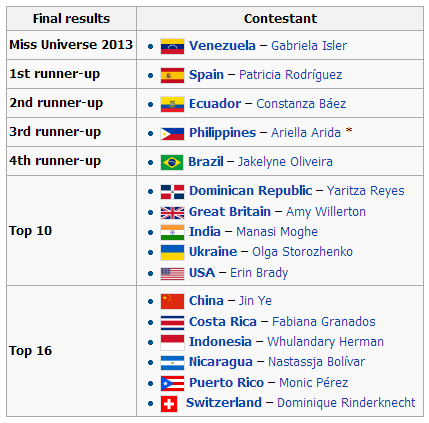Viewport: 429px width, 423px height.
Task: Open the Ariella Arida link
Action: [x=306, y=133]
